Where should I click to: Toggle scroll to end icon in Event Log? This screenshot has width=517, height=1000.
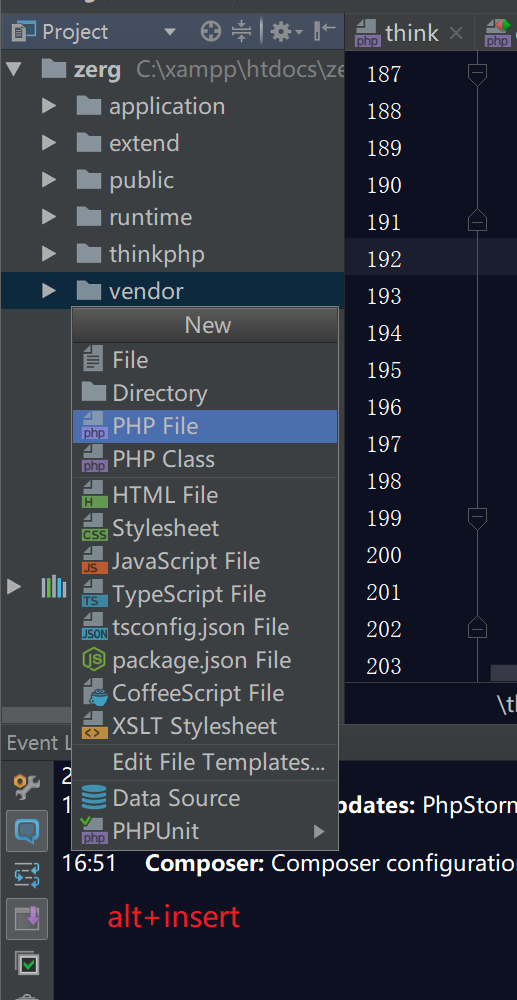27,918
